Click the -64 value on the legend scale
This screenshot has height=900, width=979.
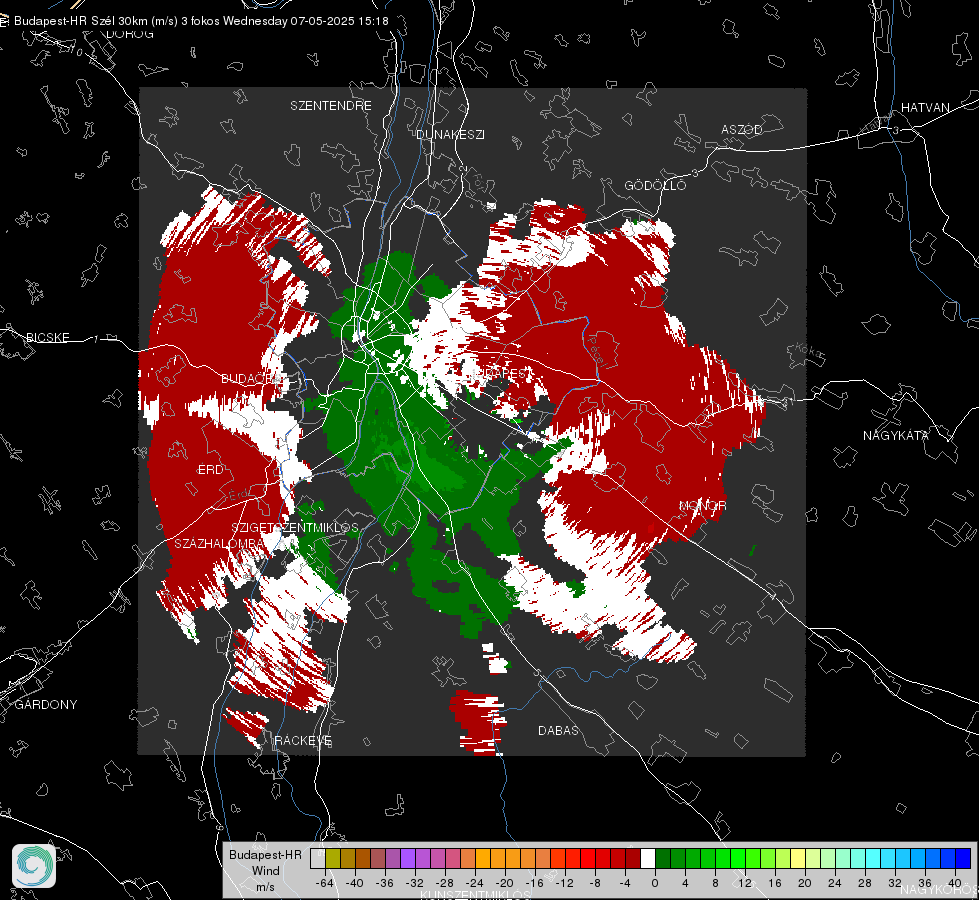click(325, 883)
